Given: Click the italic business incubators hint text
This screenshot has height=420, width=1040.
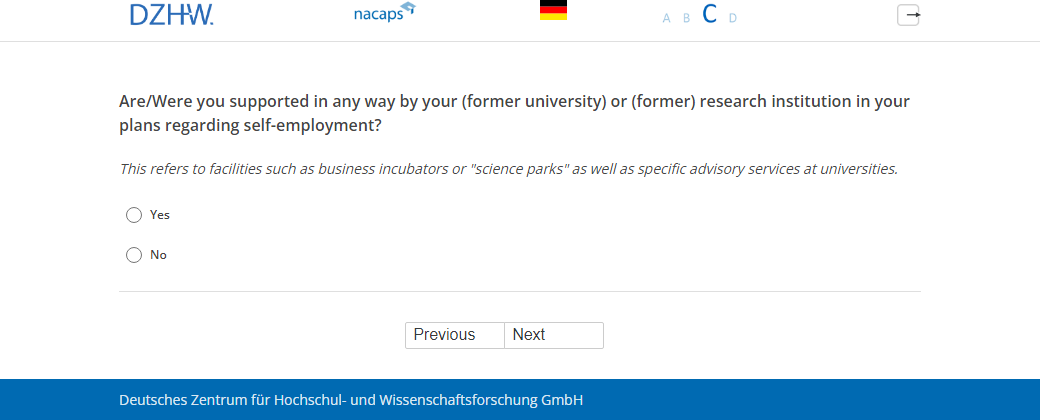Looking at the screenshot, I should pyautogui.click(x=508, y=169).
